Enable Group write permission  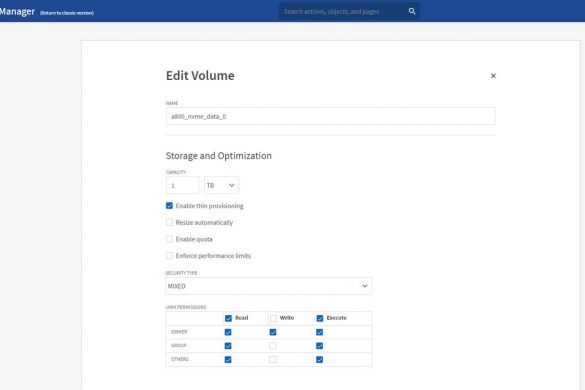273,346
